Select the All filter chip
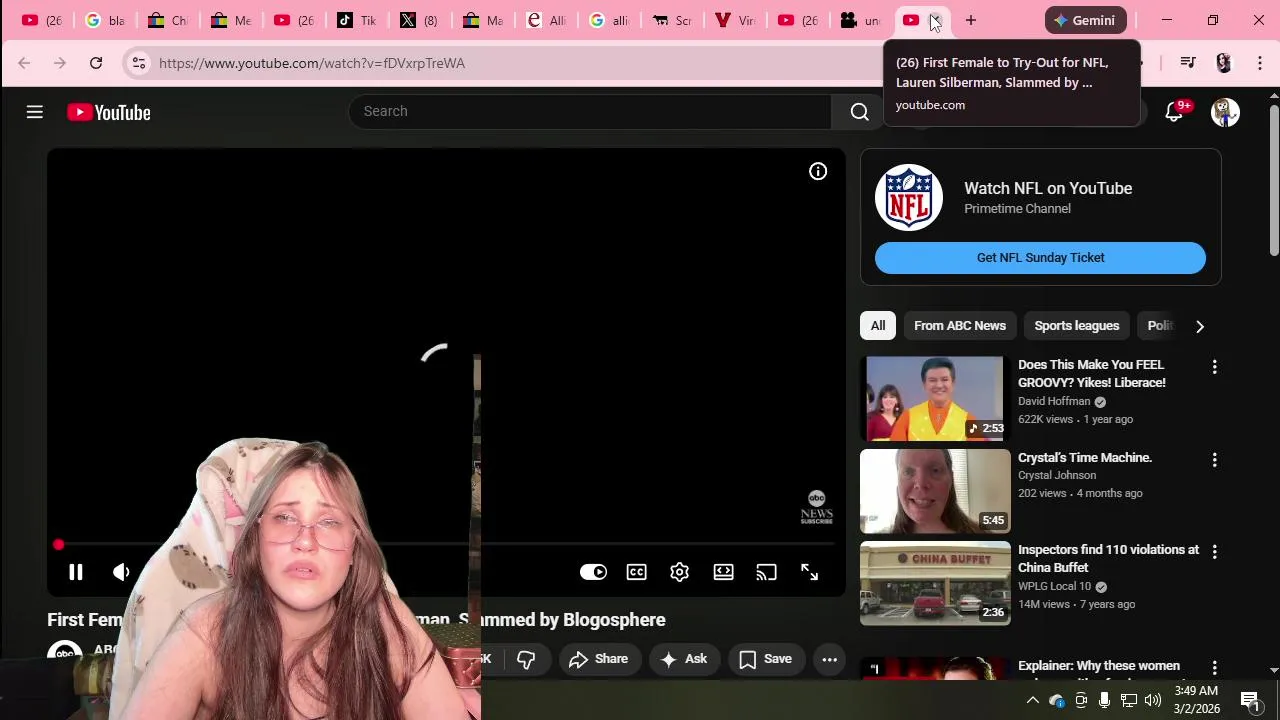Image resolution: width=1280 pixels, height=720 pixels. coord(877,326)
